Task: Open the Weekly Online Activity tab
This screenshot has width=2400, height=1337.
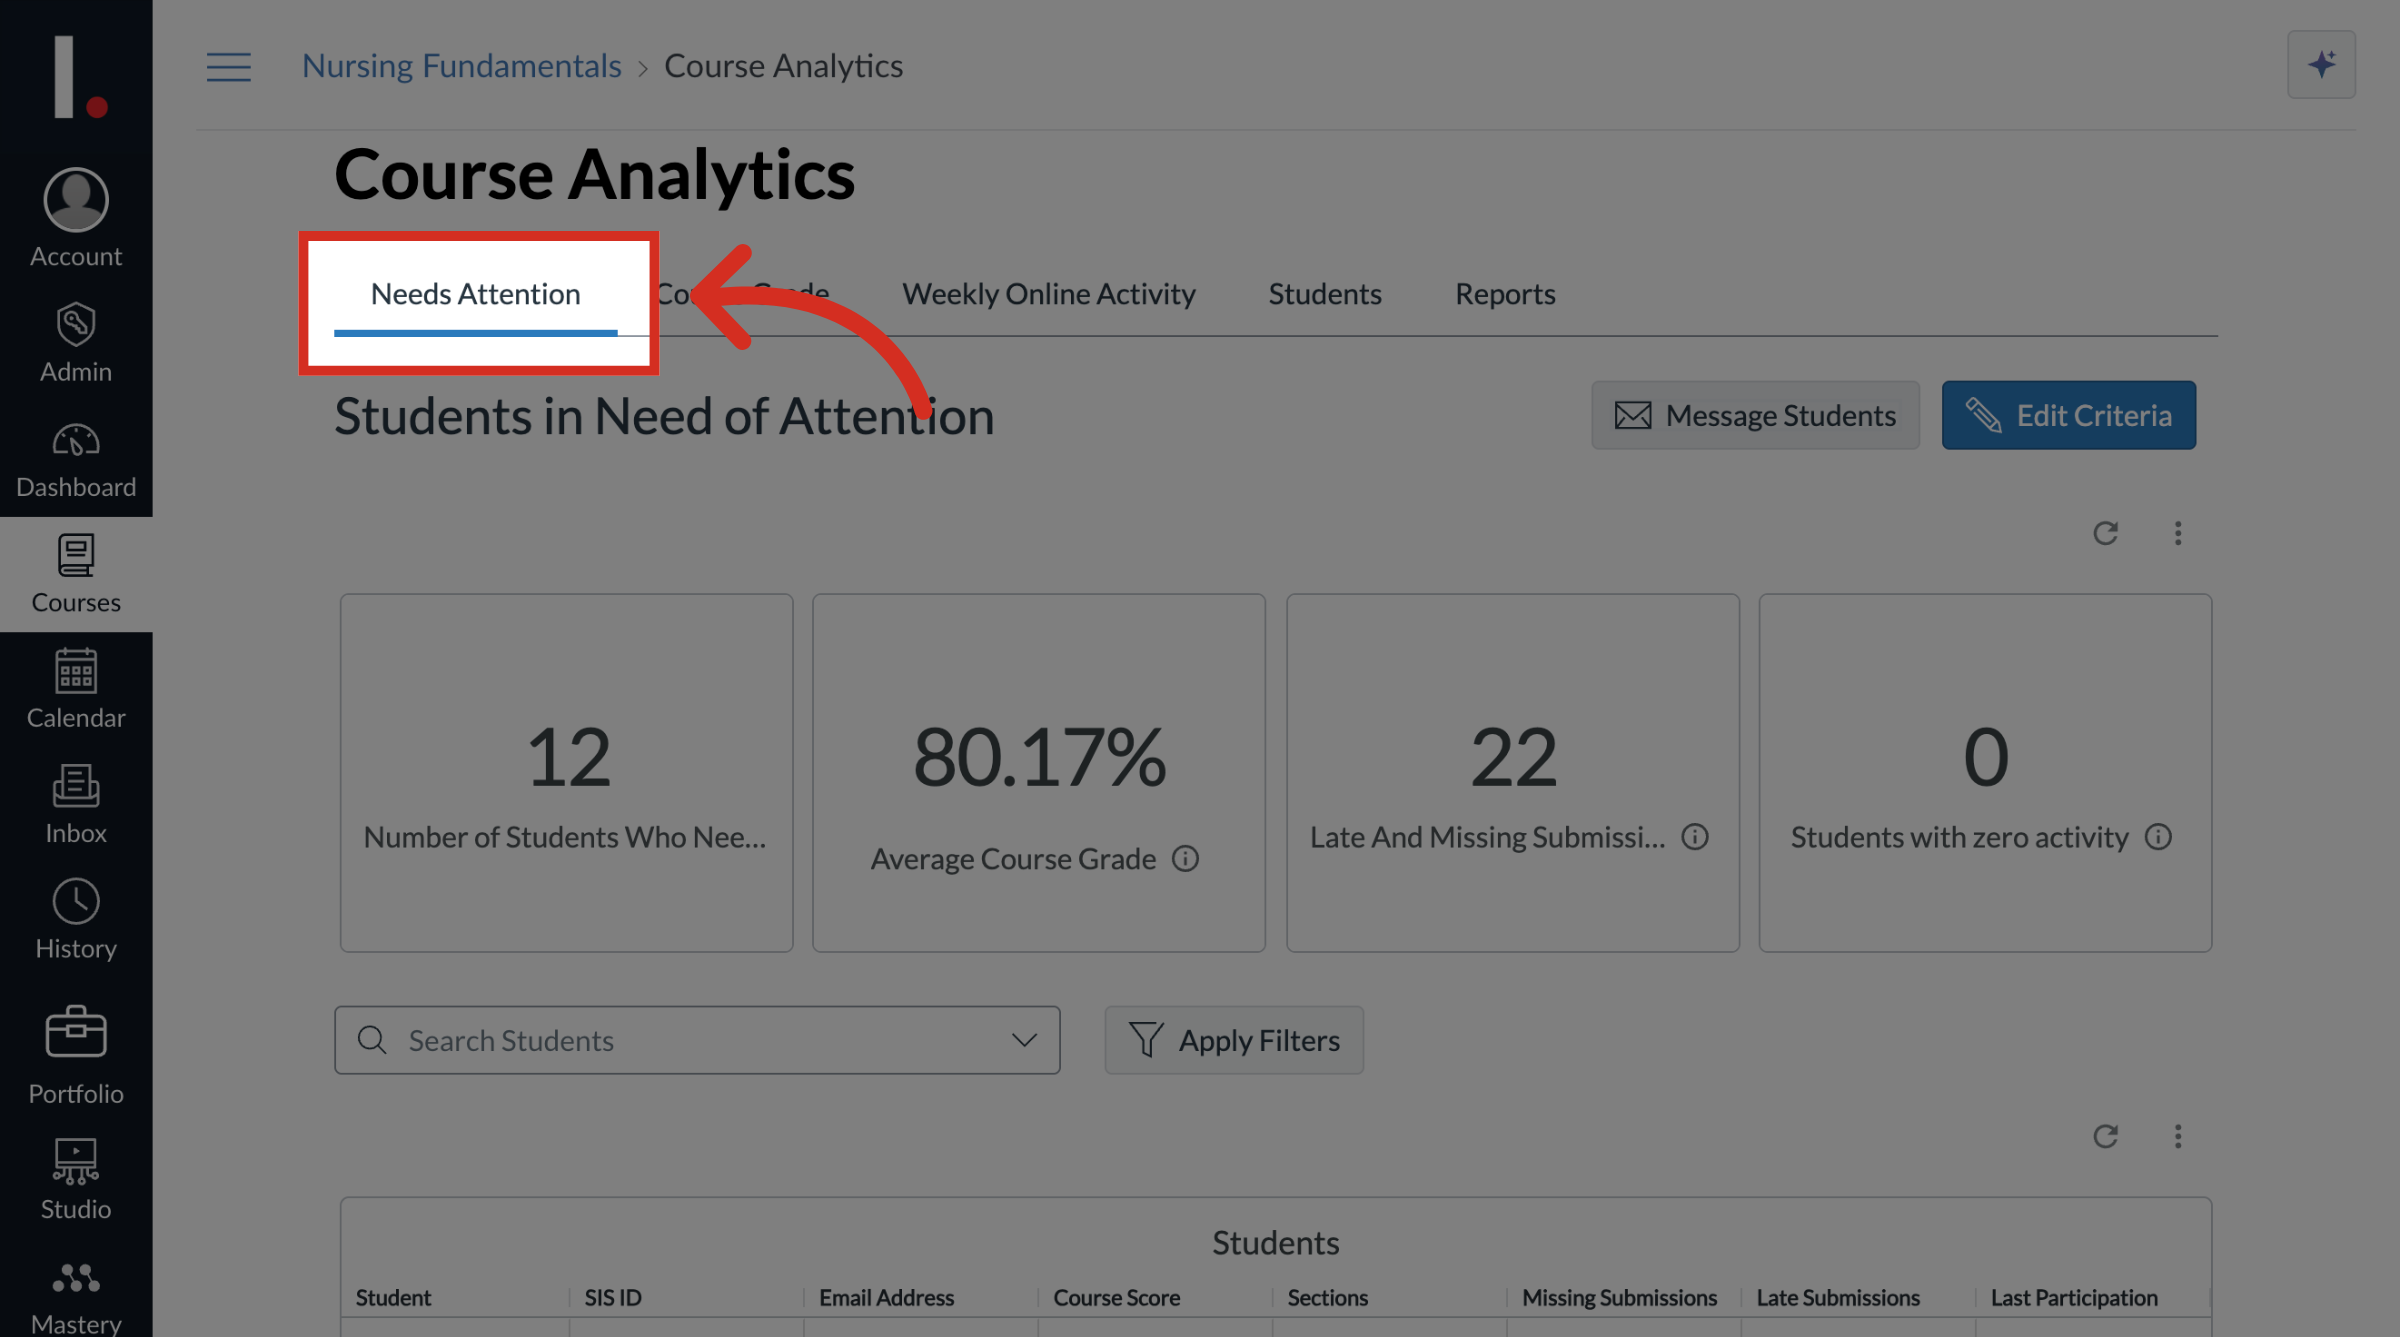Action: pos(1048,293)
